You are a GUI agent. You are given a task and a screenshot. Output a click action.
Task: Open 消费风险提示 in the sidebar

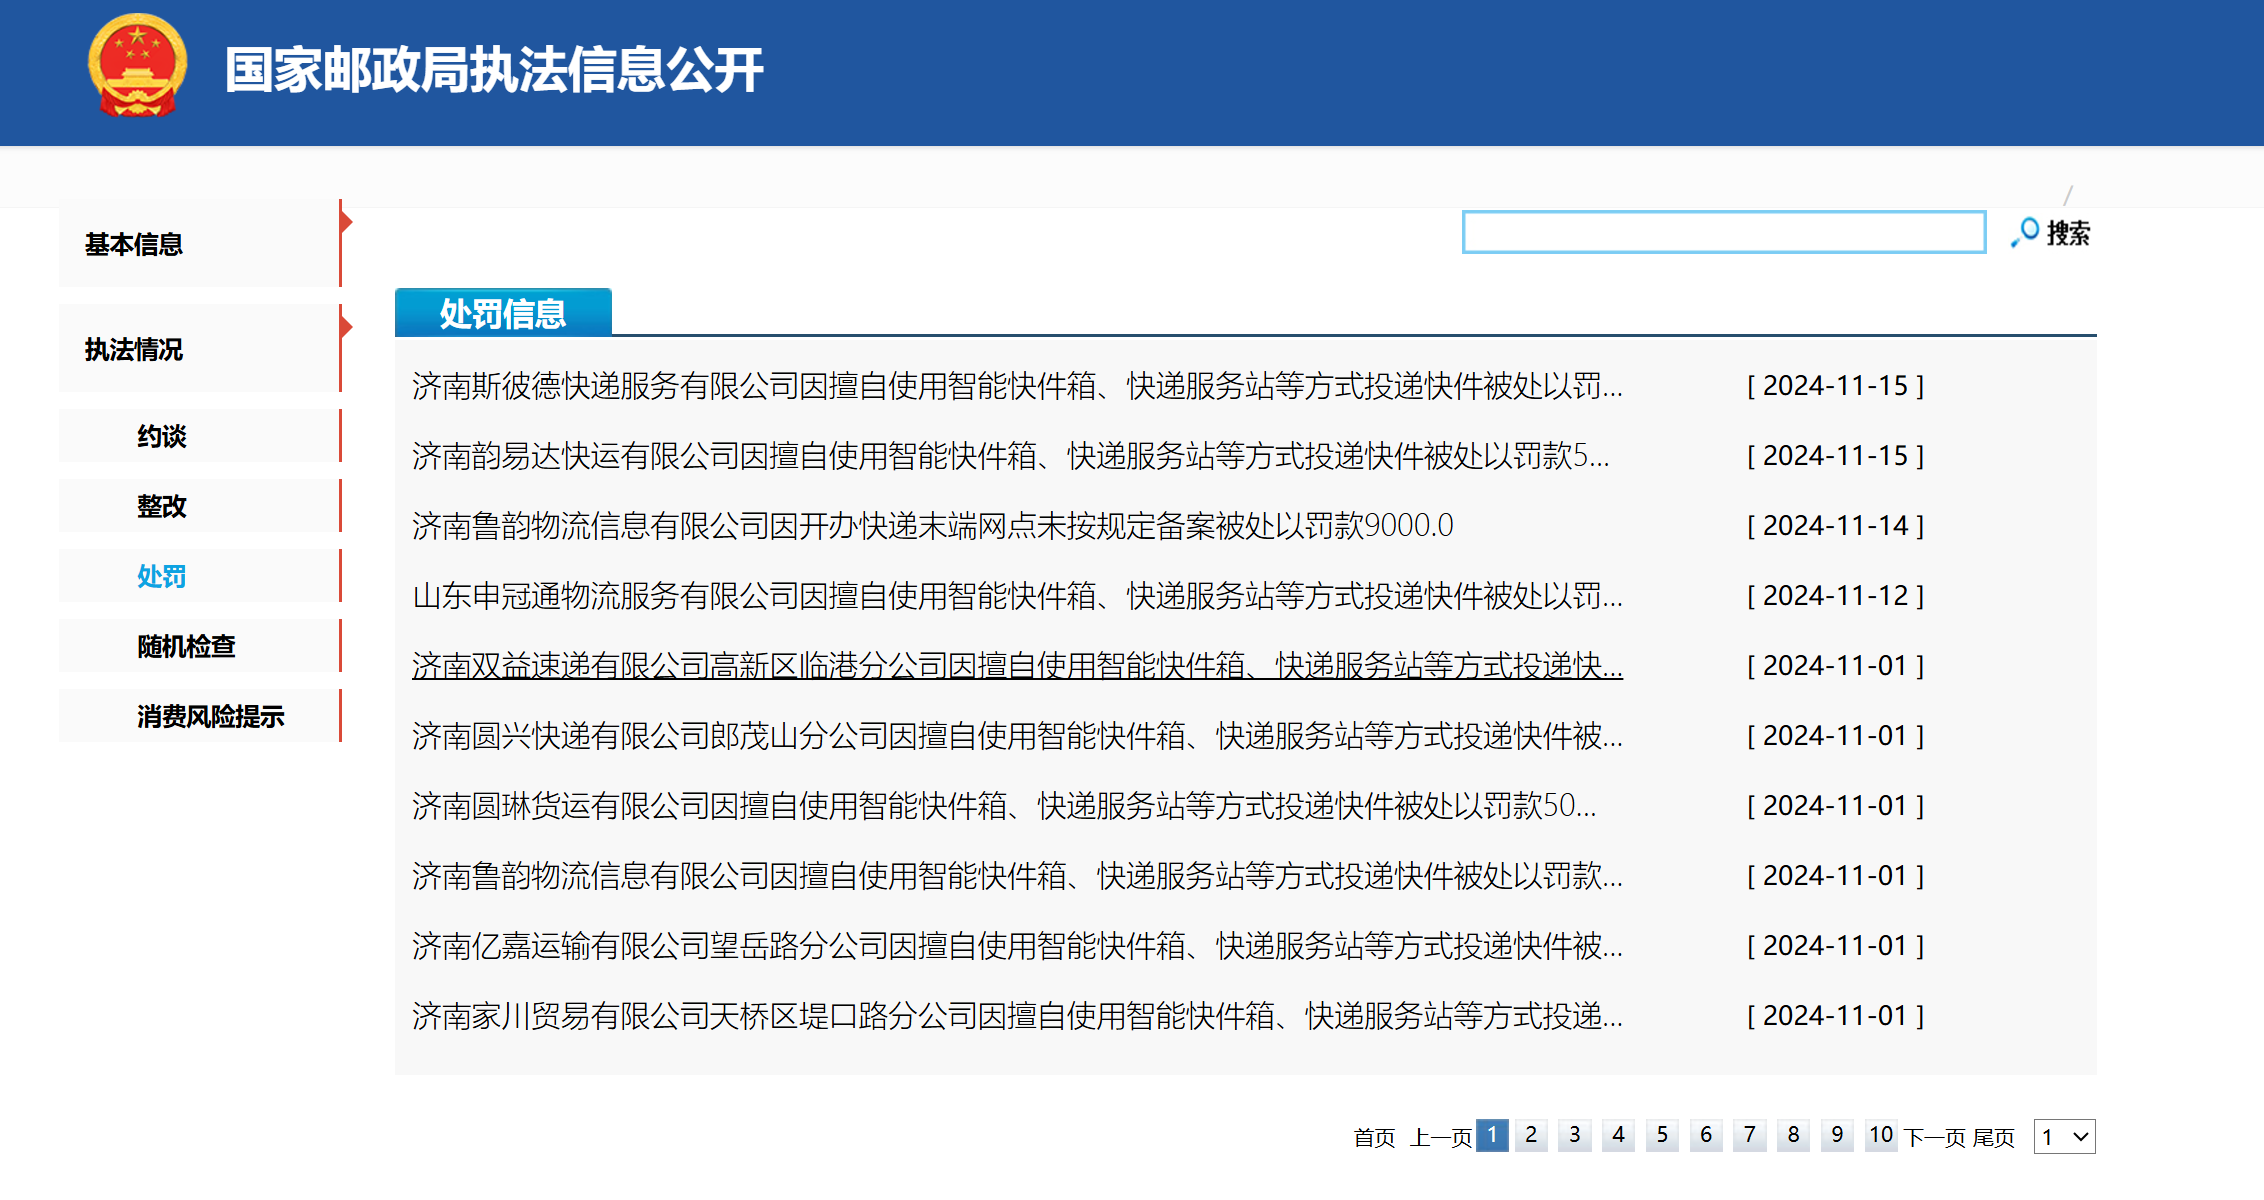(x=210, y=717)
